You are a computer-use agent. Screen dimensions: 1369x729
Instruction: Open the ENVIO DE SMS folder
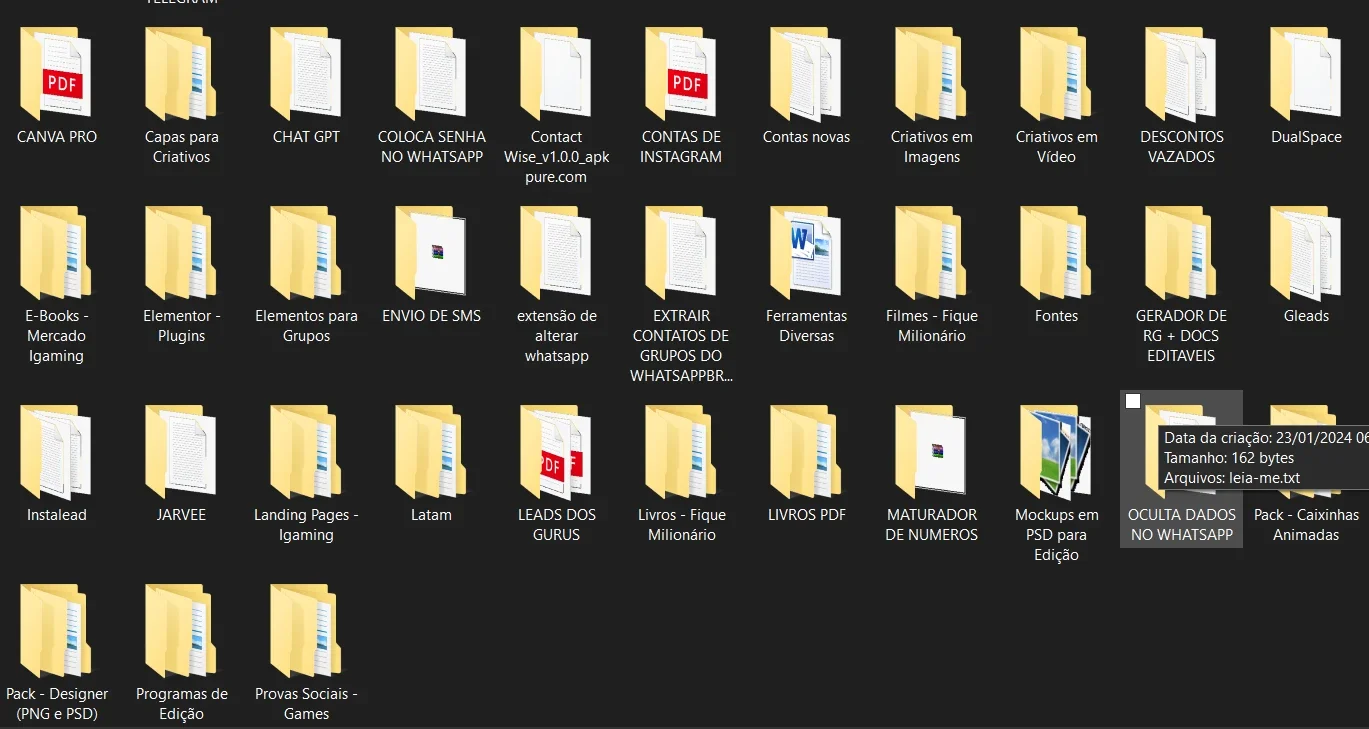[431, 252]
